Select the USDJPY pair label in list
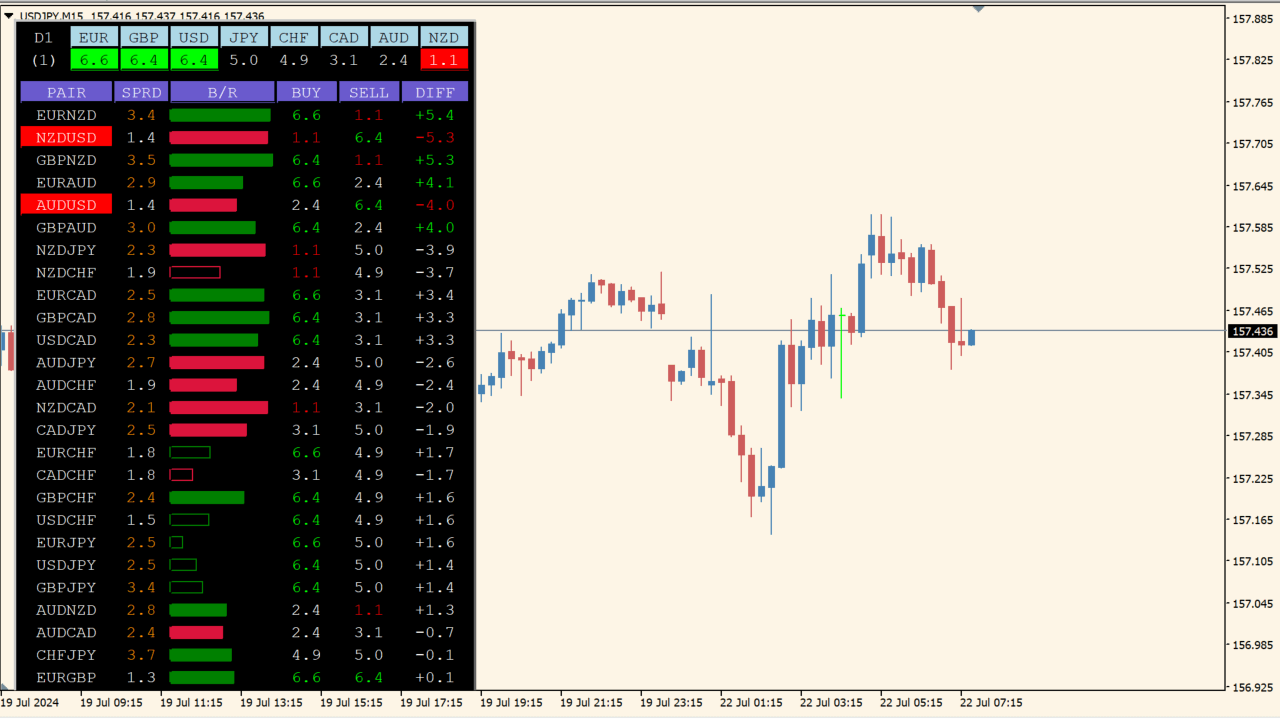Image resolution: width=1280 pixels, height=719 pixels. tap(66, 565)
